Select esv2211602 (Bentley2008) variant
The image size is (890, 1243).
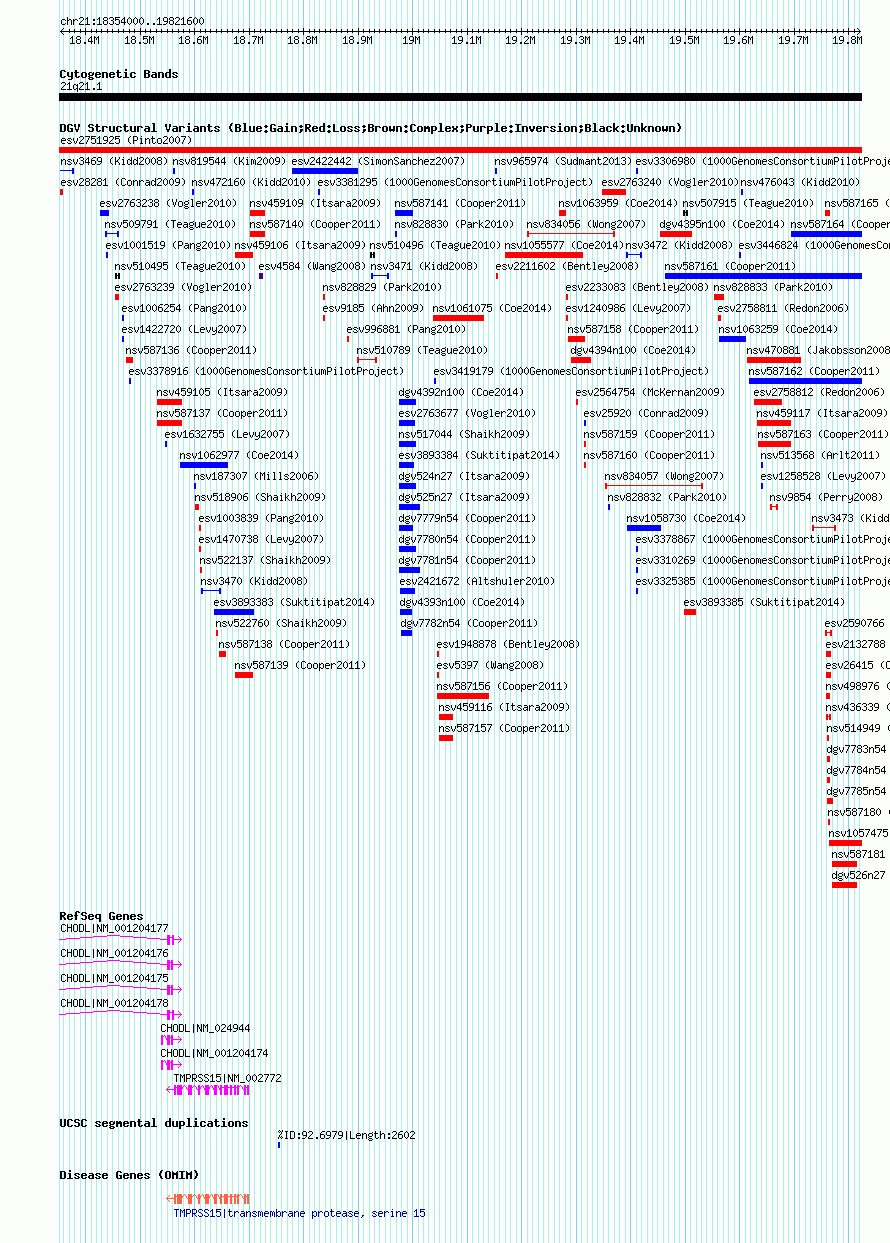567,266
